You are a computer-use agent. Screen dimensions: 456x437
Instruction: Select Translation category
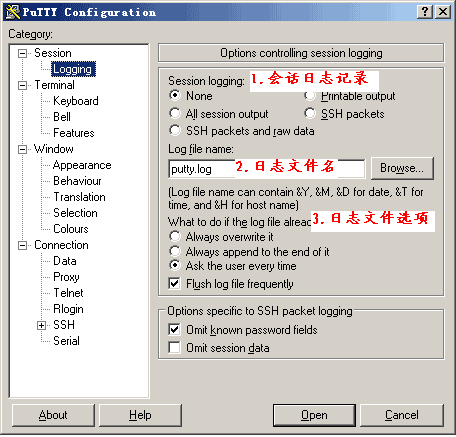tap(79, 197)
